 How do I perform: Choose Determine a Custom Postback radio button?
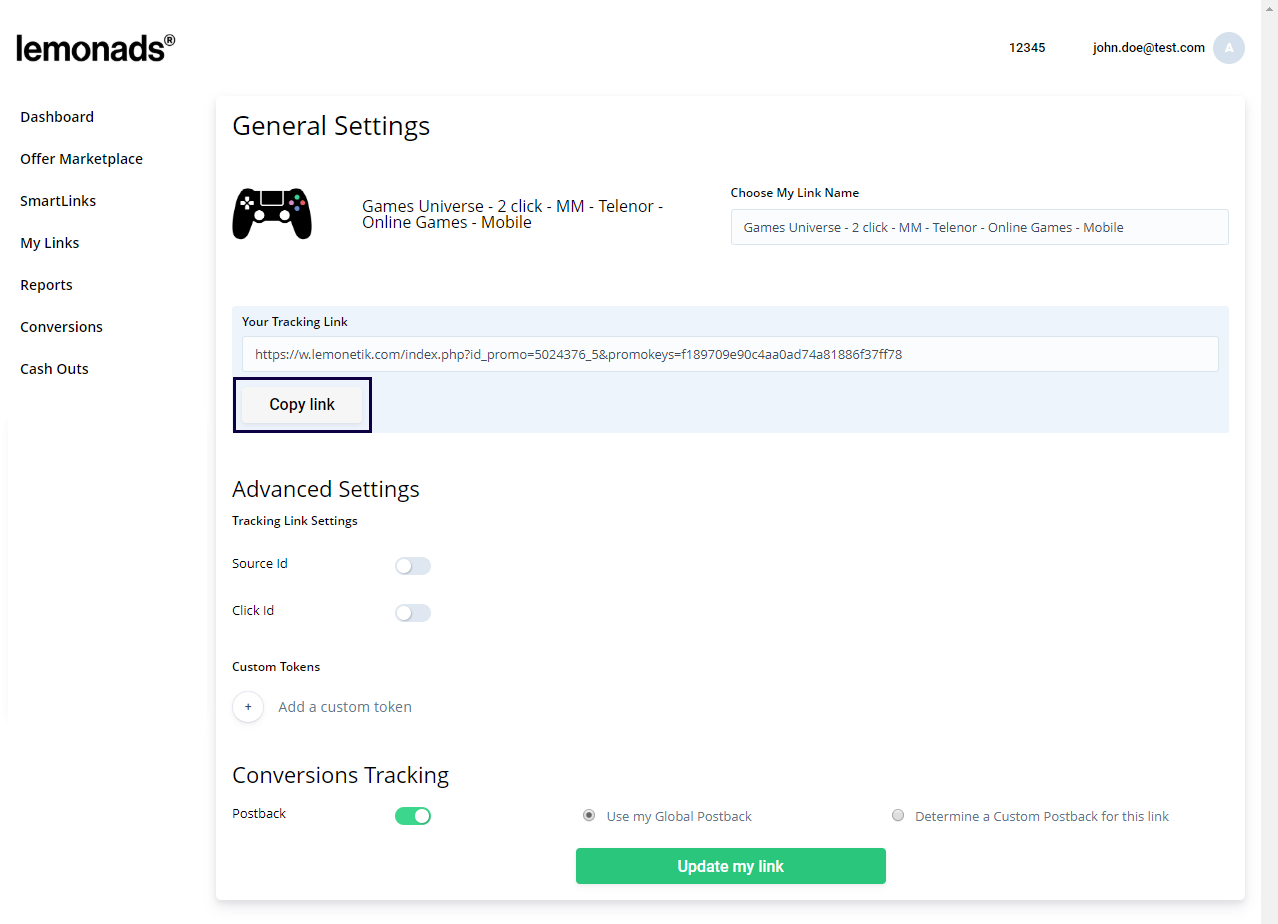coord(898,816)
